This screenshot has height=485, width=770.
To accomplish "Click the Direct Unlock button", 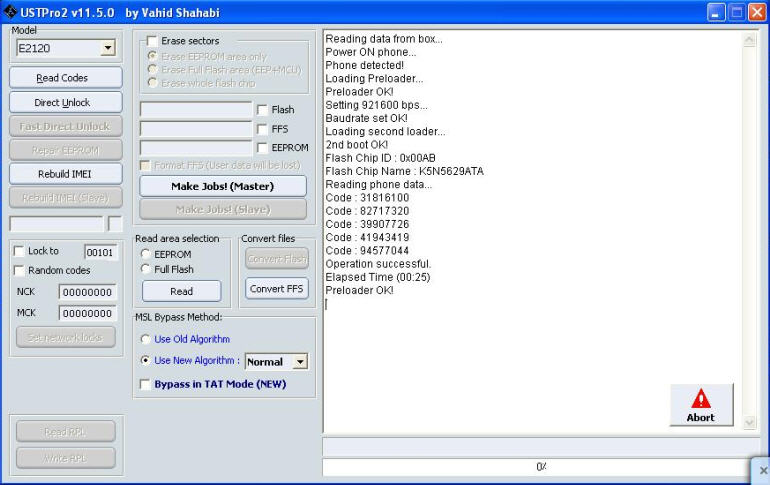I will (65, 102).
